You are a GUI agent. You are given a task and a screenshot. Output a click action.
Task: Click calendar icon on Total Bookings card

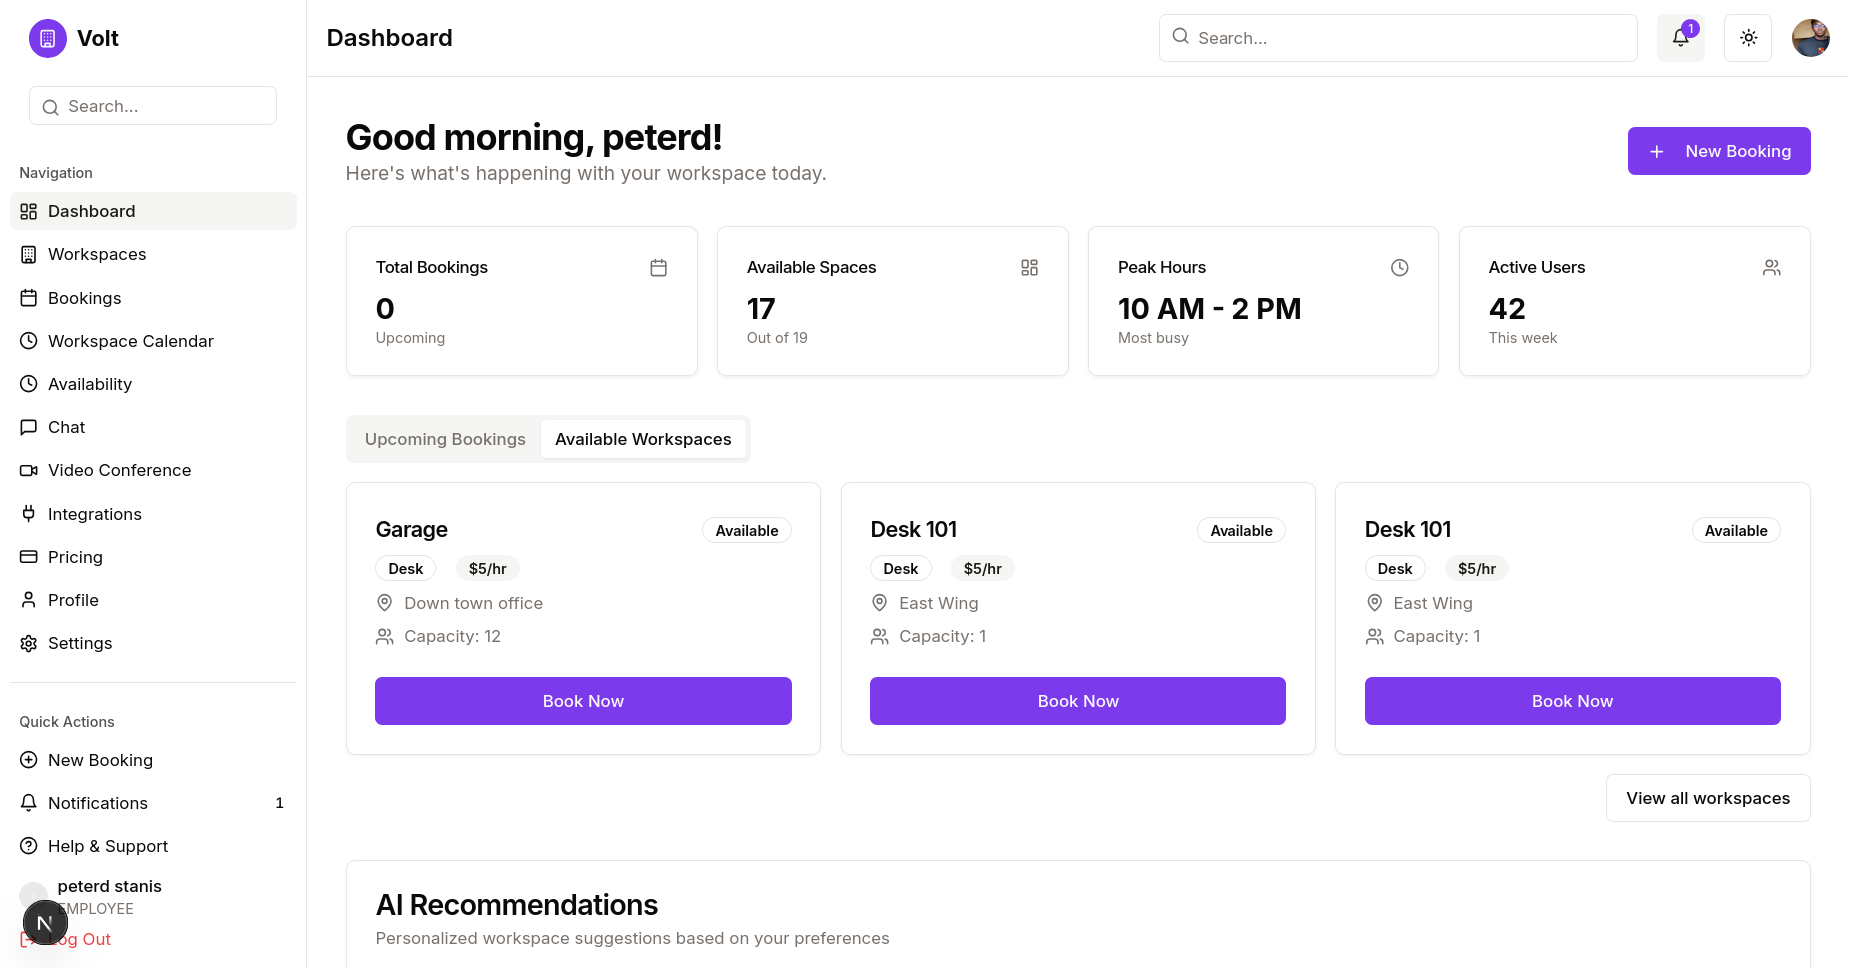(658, 268)
